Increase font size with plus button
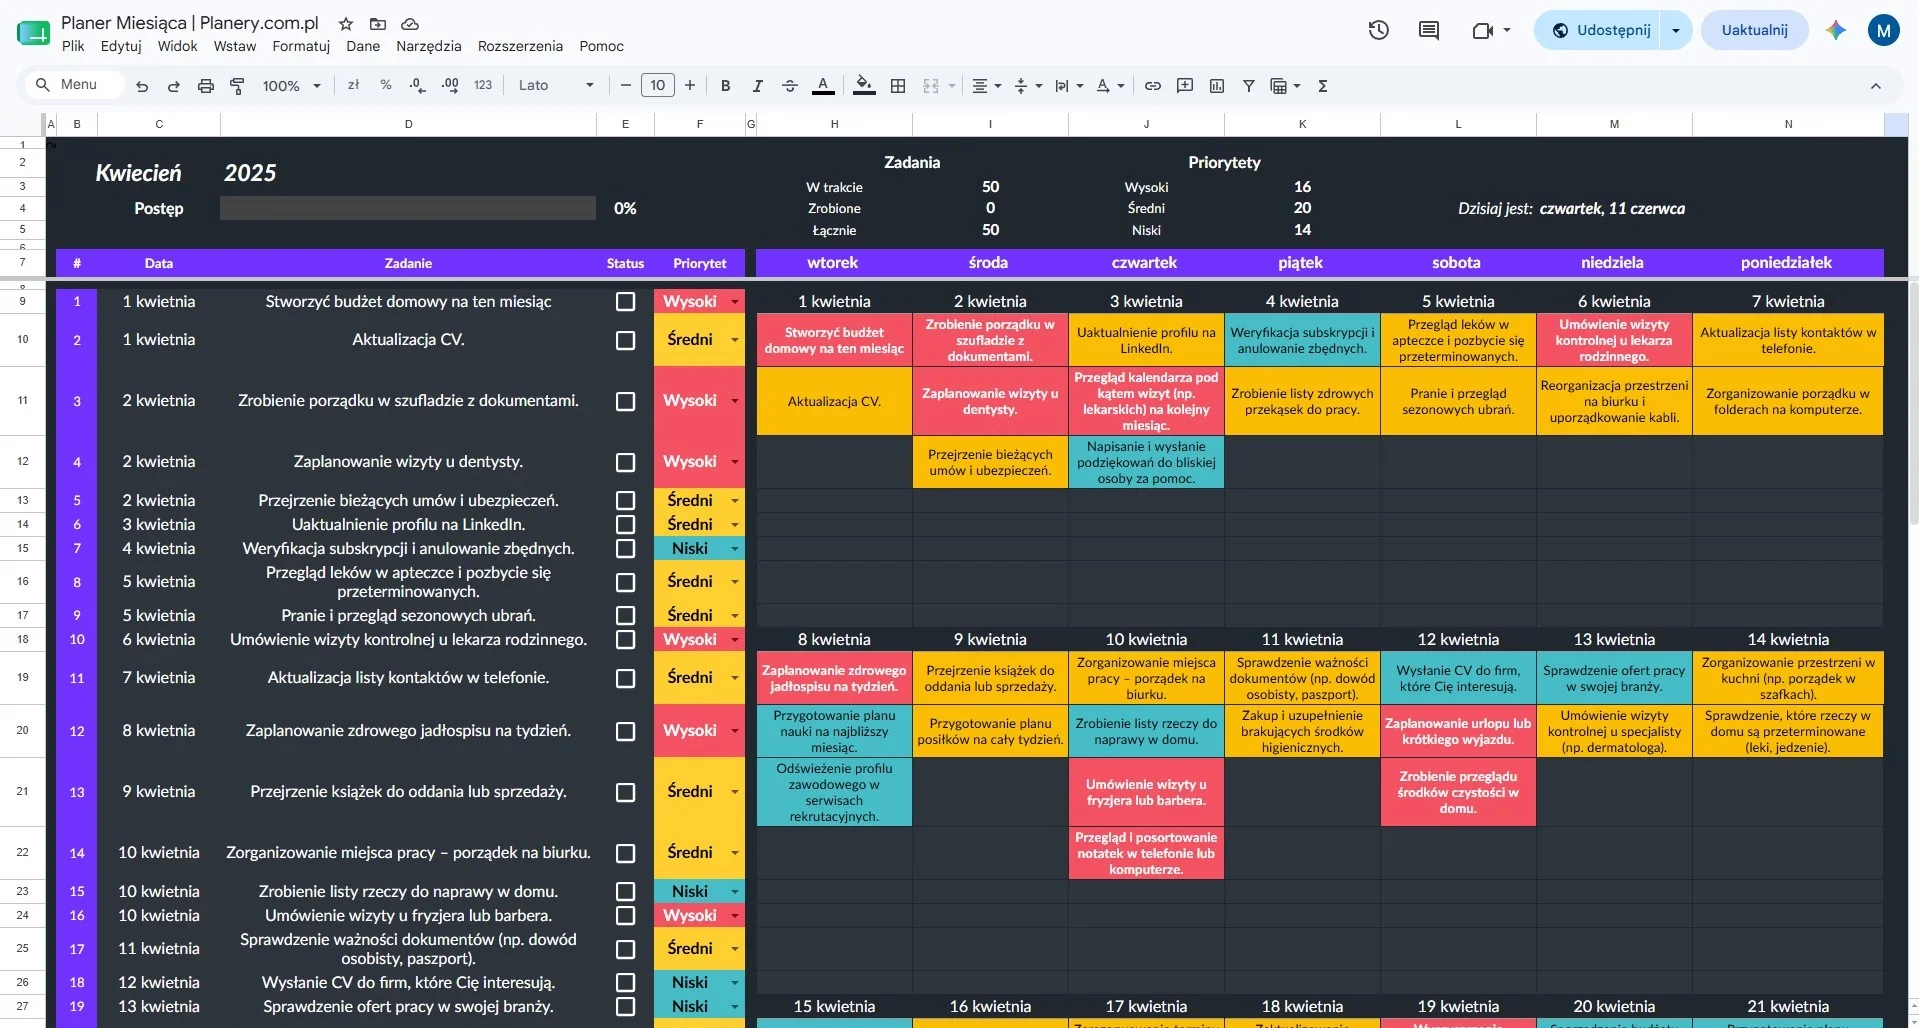Screen dimensions: 1919x1028 coord(690,86)
